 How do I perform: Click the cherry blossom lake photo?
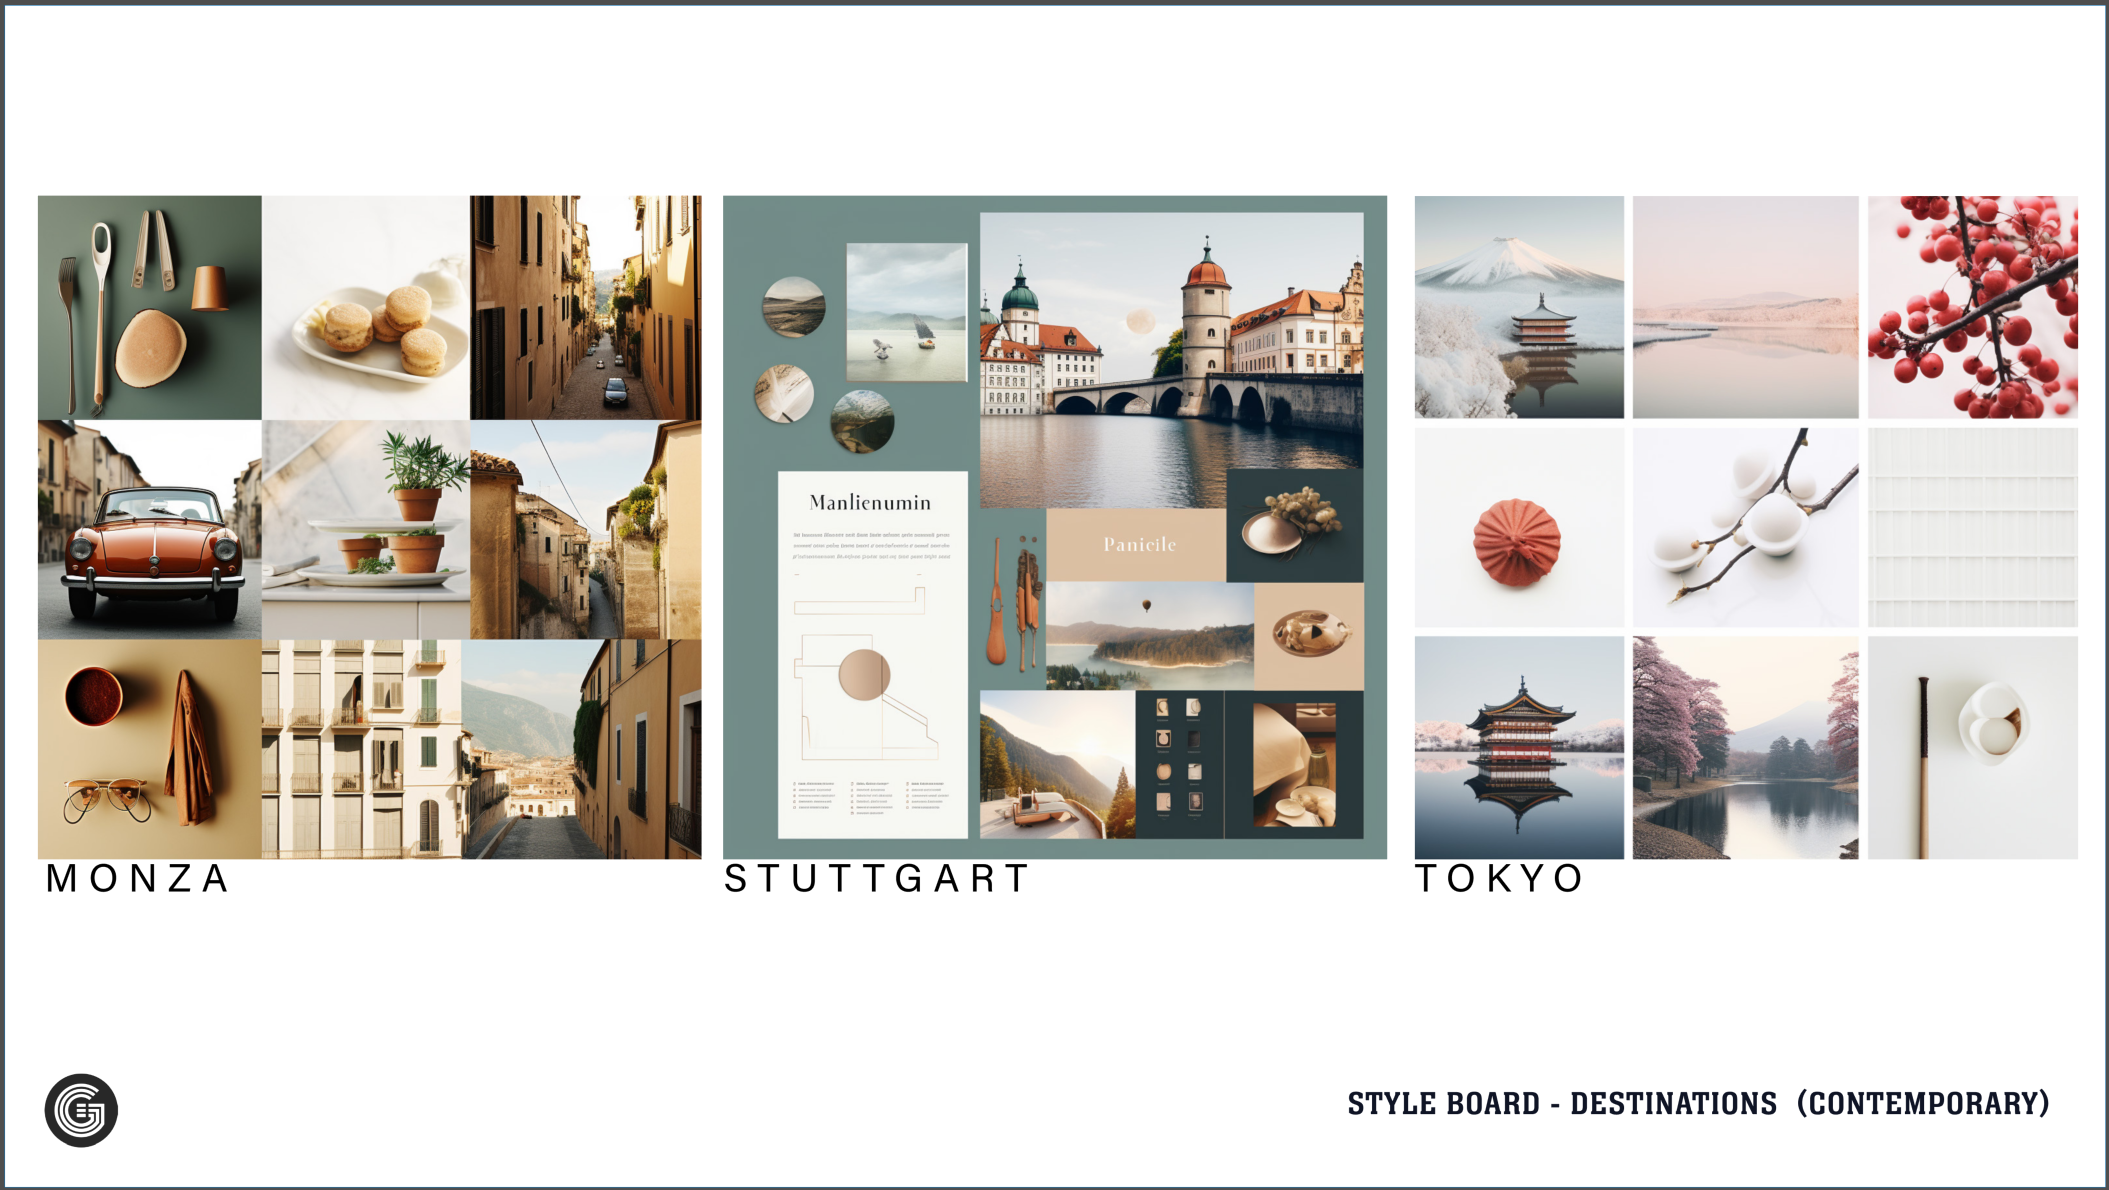[1745, 748]
